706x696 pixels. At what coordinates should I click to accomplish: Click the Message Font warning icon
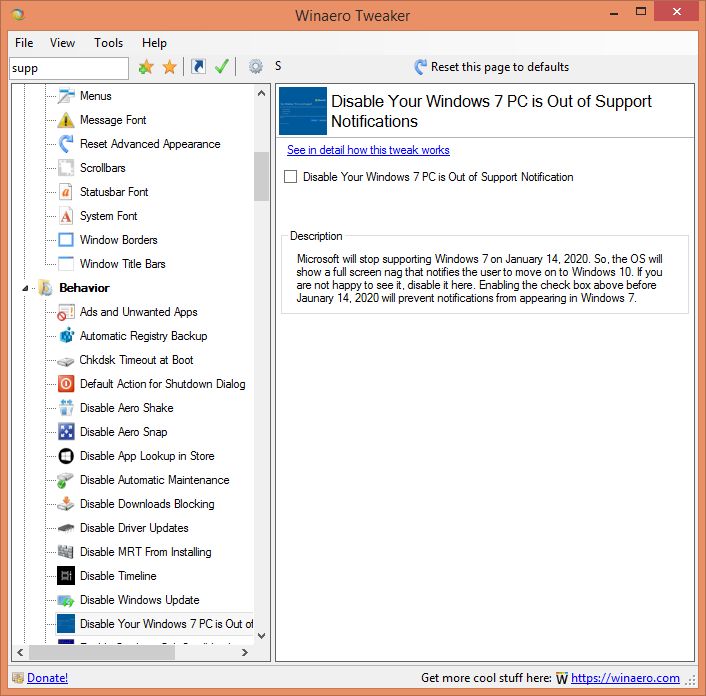pyautogui.click(x=66, y=120)
